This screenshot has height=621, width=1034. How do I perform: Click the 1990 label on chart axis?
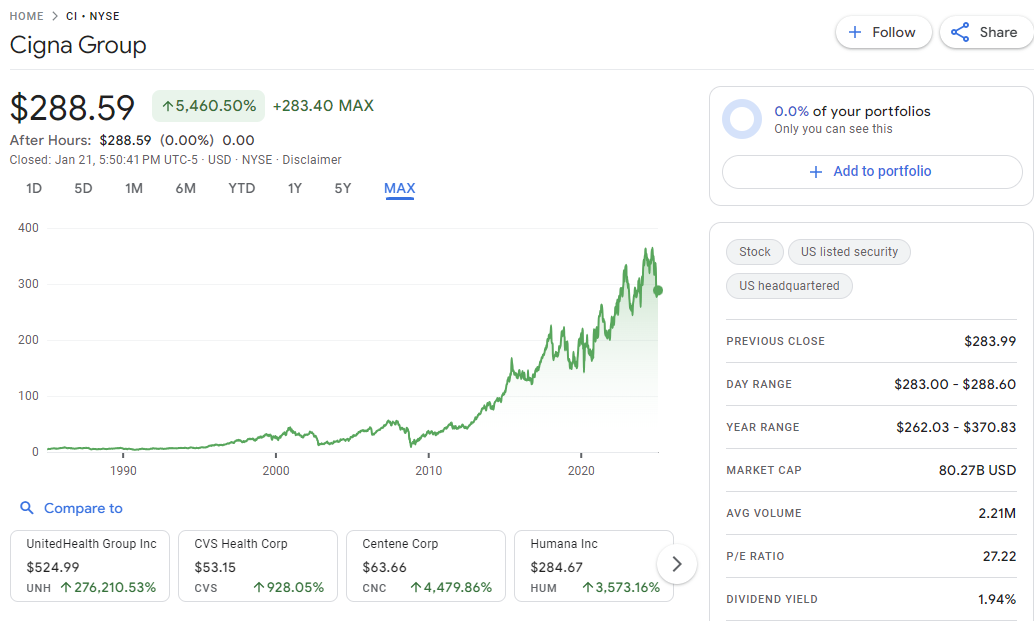click(123, 471)
